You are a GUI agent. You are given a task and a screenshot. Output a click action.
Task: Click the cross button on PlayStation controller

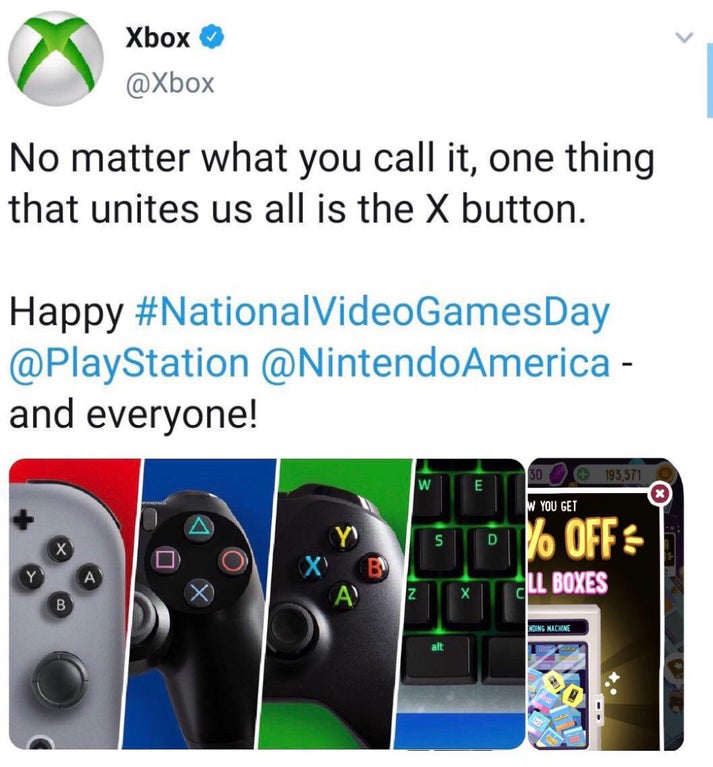(199, 594)
